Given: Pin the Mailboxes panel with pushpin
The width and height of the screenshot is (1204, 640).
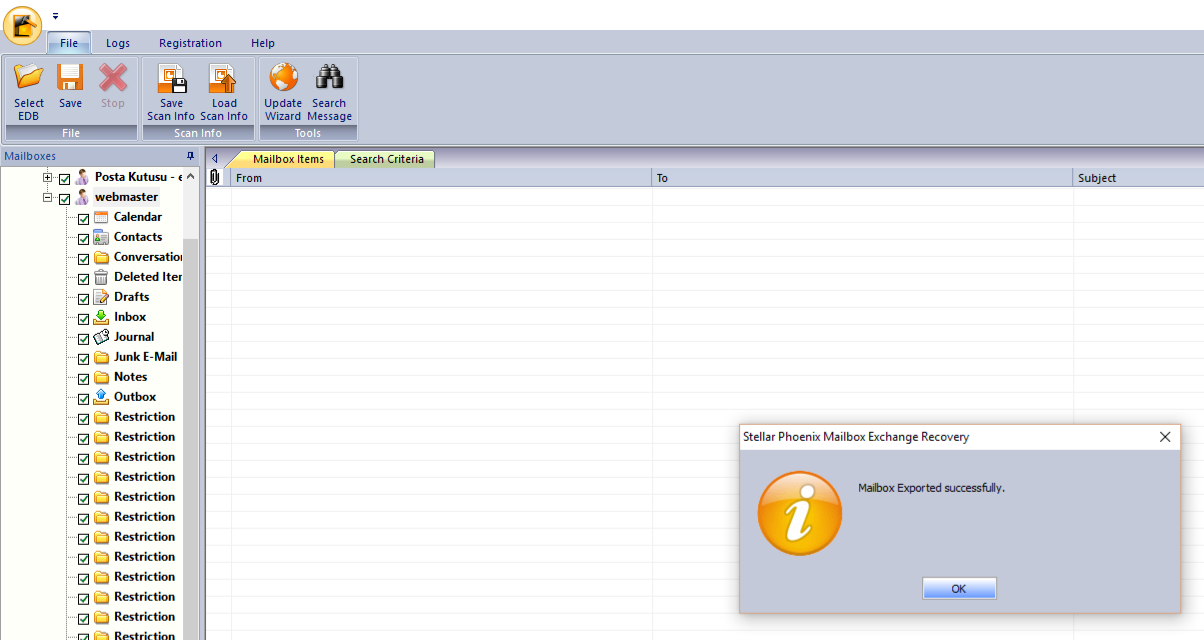Looking at the screenshot, I should (191, 157).
